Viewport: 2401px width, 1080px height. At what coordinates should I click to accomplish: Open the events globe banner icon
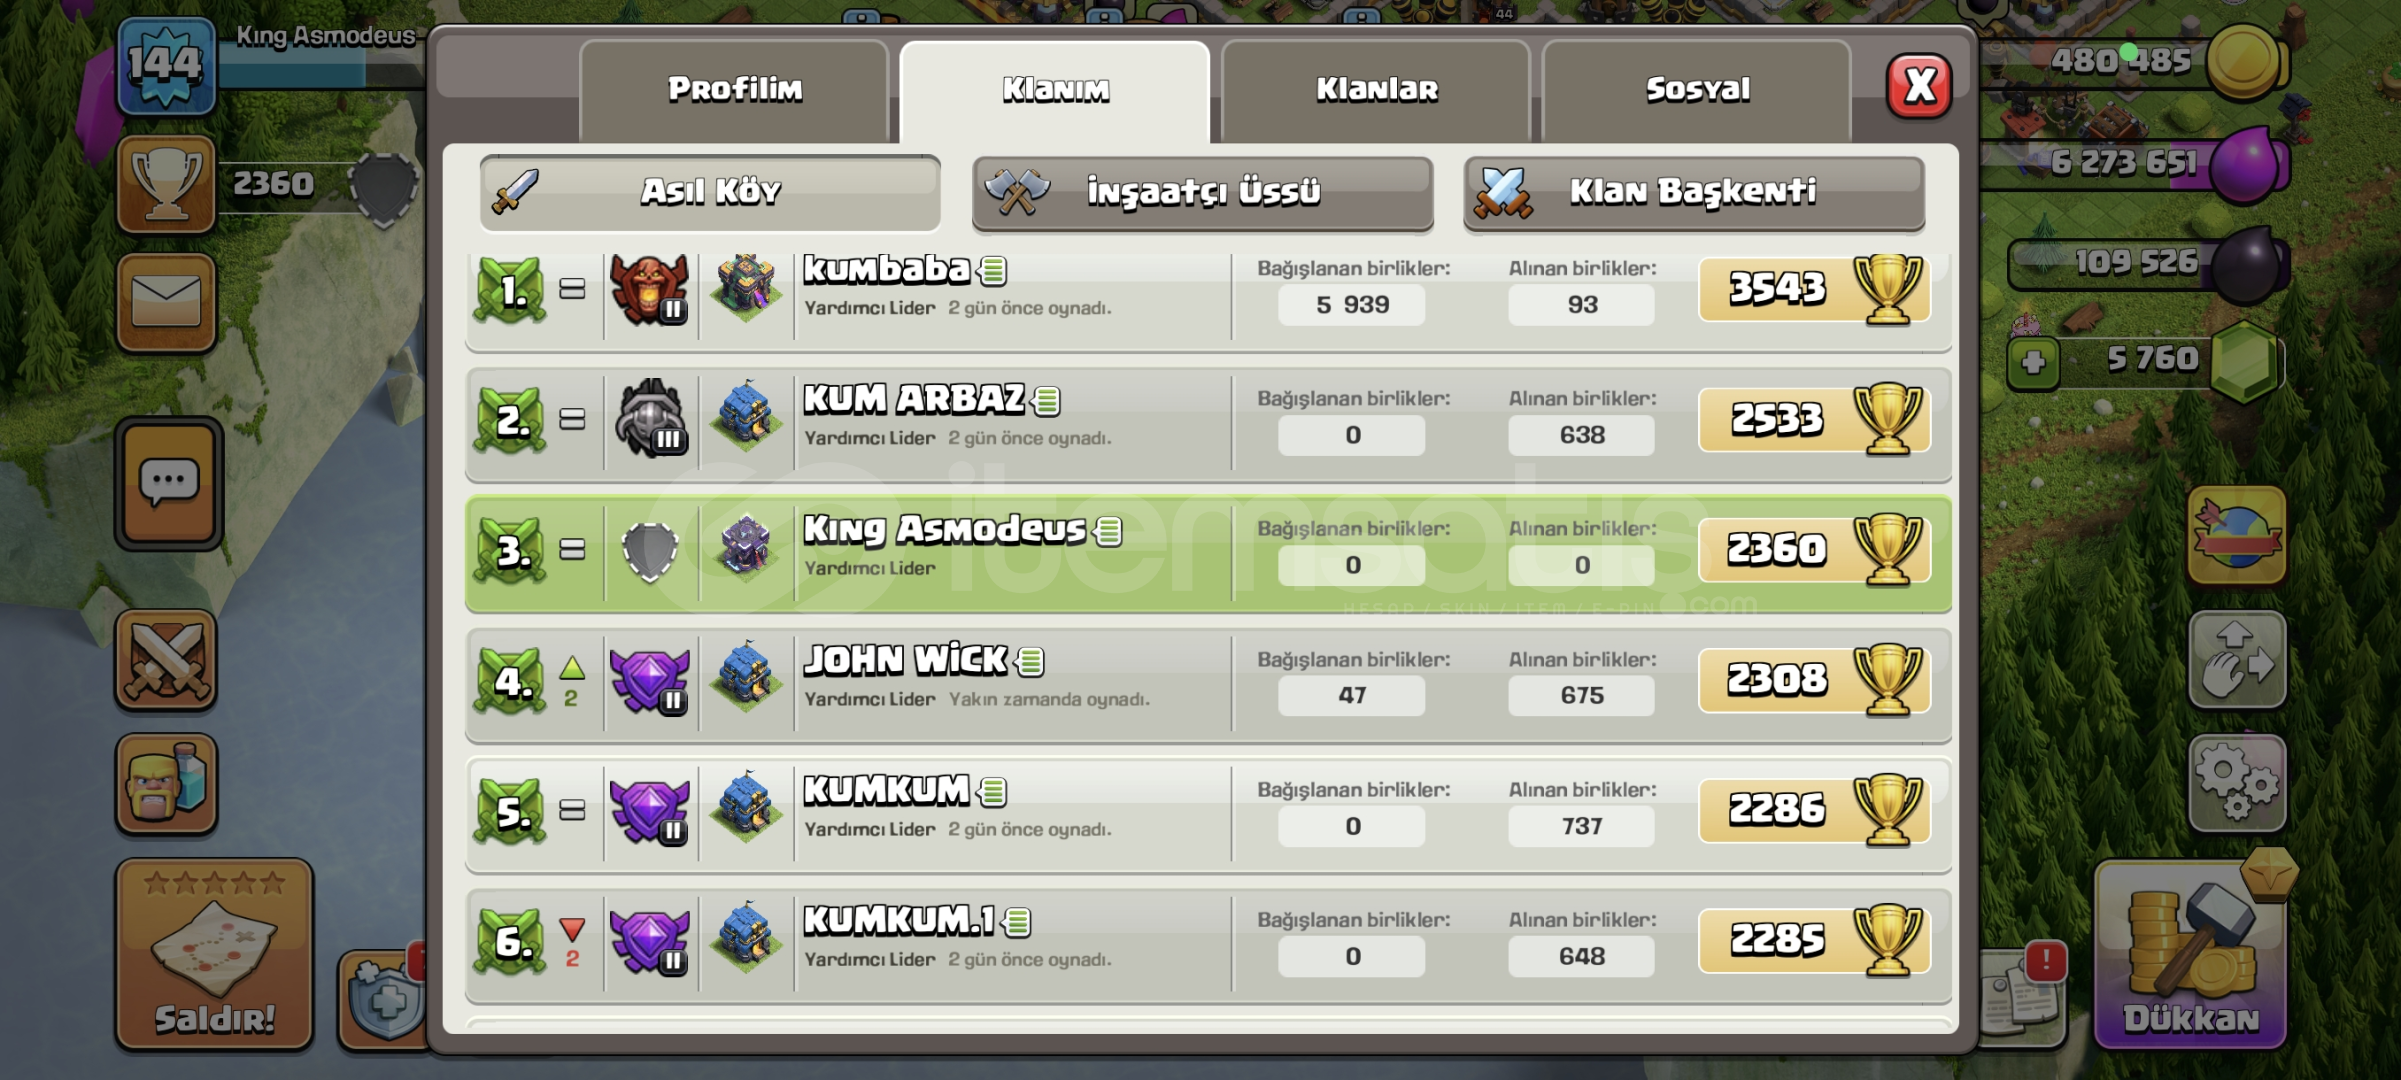[2237, 536]
